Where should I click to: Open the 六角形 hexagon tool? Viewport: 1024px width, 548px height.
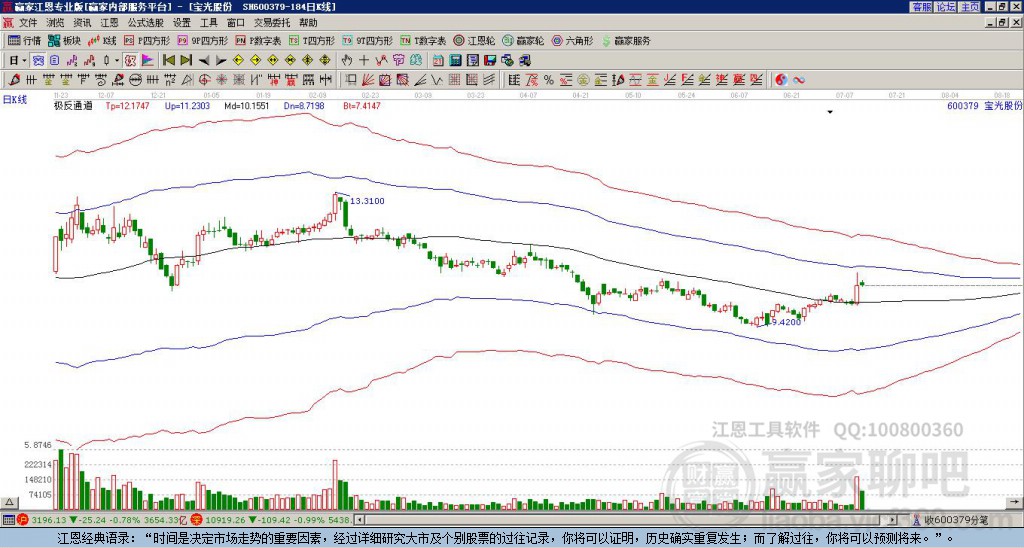click(572, 40)
